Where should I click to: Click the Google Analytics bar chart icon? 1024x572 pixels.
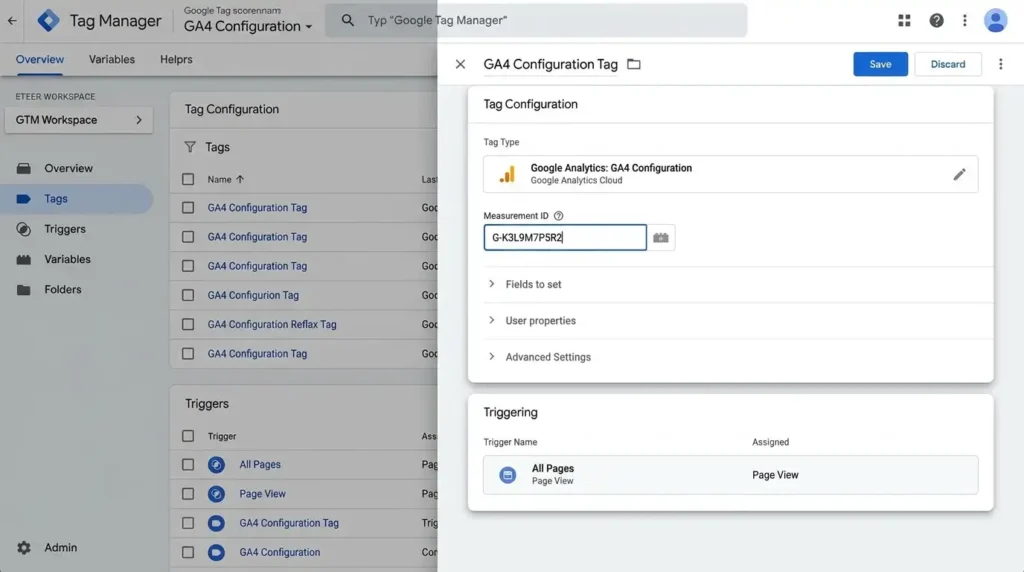pyautogui.click(x=507, y=174)
